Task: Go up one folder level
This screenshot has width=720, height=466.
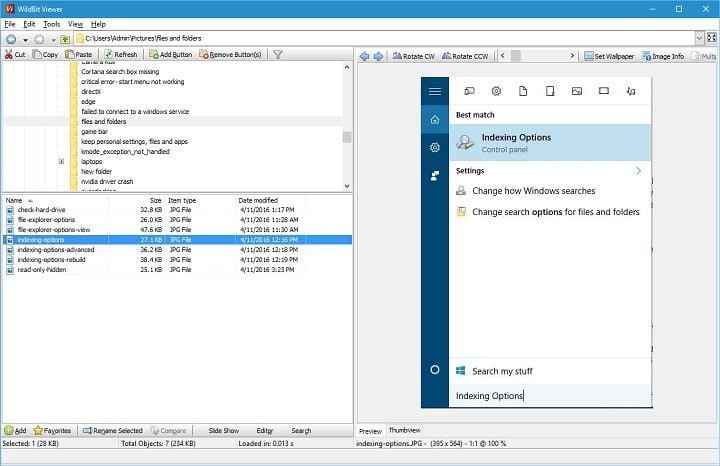Action: pyautogui.click(x=65, y=39)
